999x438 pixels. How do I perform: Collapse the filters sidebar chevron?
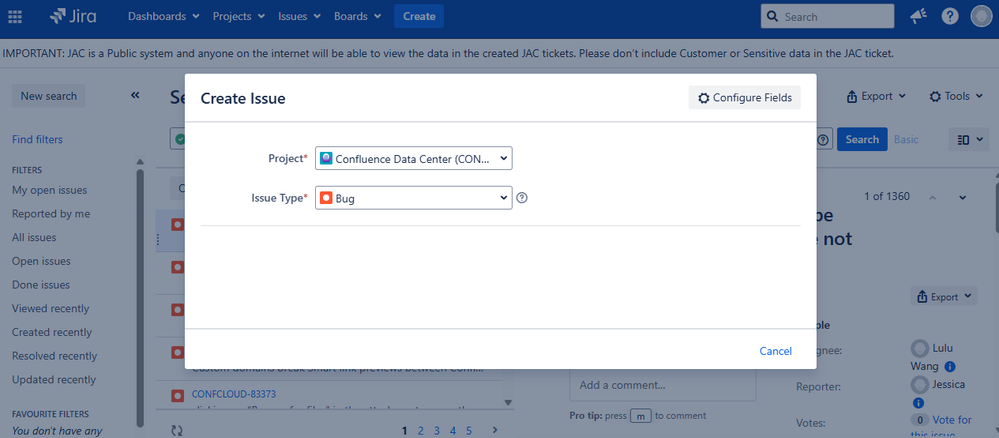pyautogui.click(x=135, y=96)
